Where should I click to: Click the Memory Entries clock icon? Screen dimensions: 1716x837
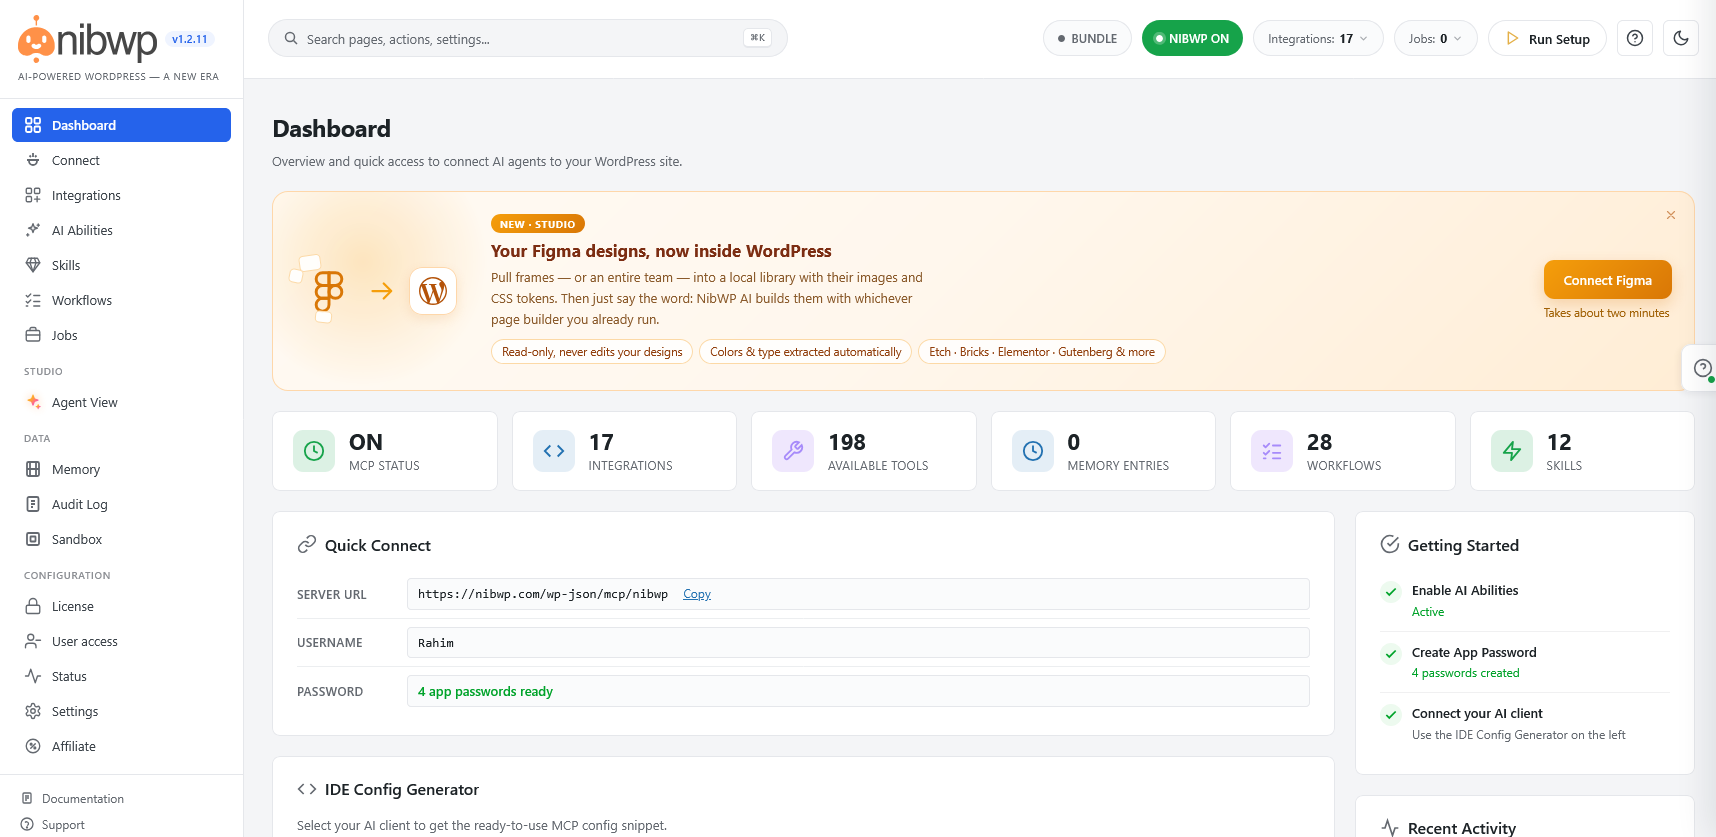1033,451
